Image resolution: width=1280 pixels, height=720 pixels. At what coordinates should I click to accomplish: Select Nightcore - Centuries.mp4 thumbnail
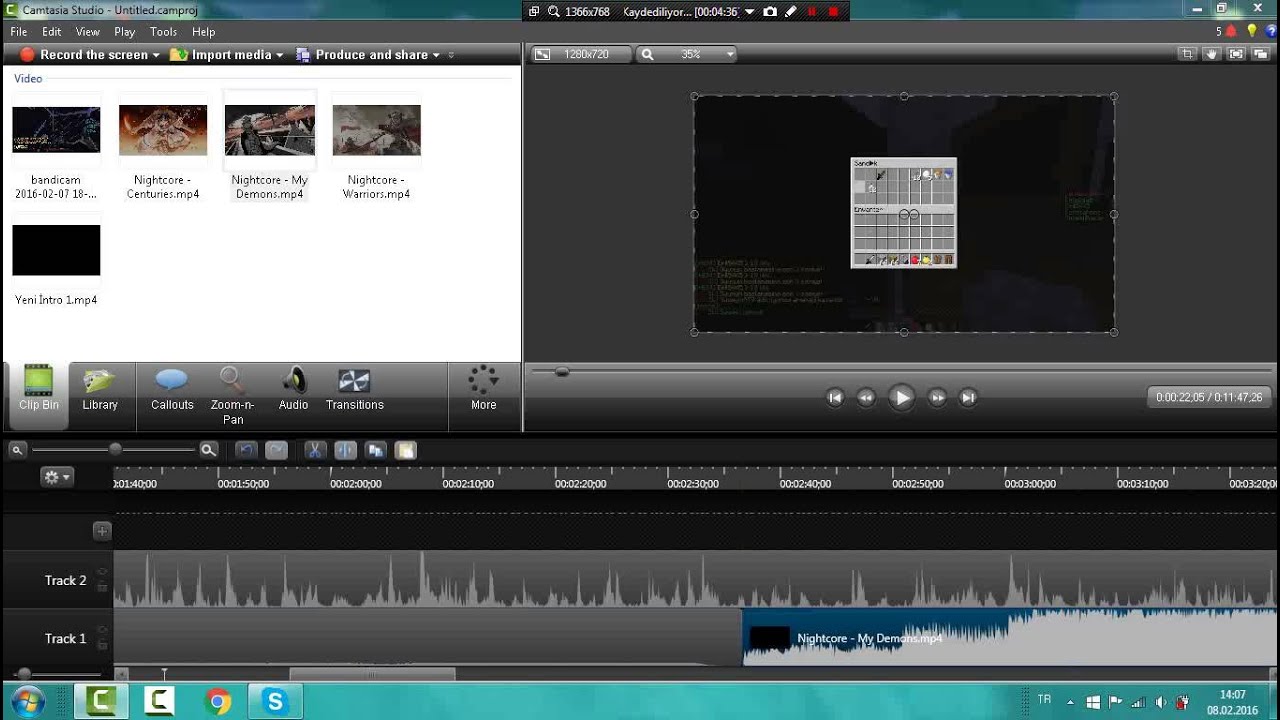(163, 130)
